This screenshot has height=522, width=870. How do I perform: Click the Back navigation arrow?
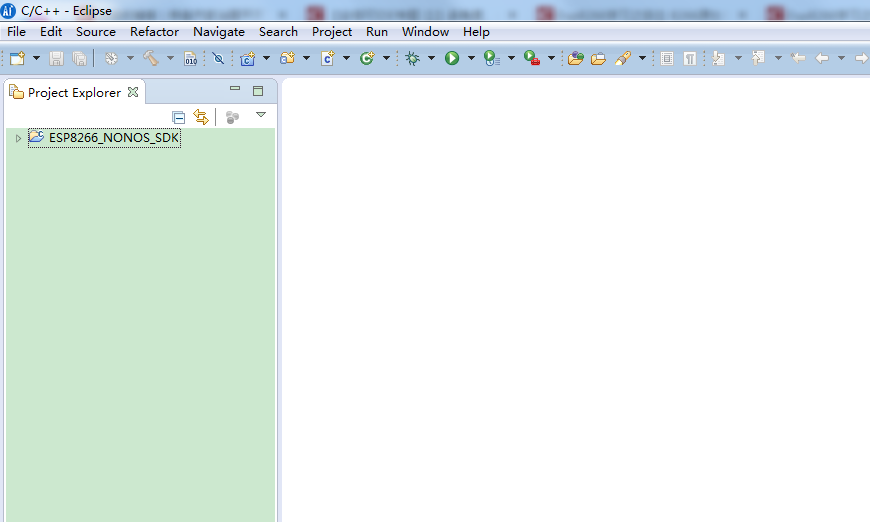pos(822,58)
